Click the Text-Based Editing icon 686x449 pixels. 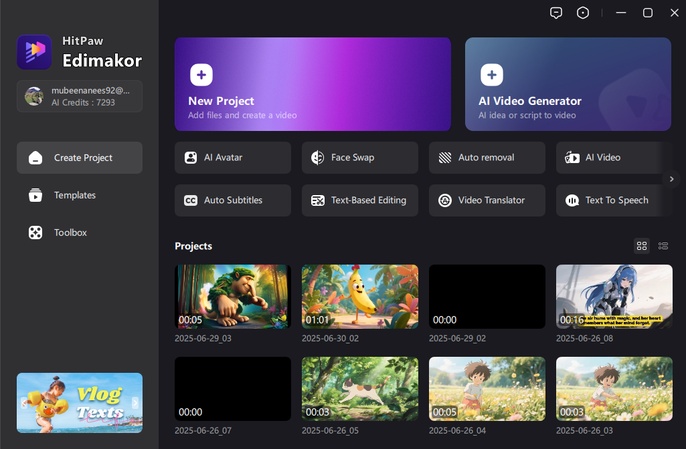click(x=318, y=200)
